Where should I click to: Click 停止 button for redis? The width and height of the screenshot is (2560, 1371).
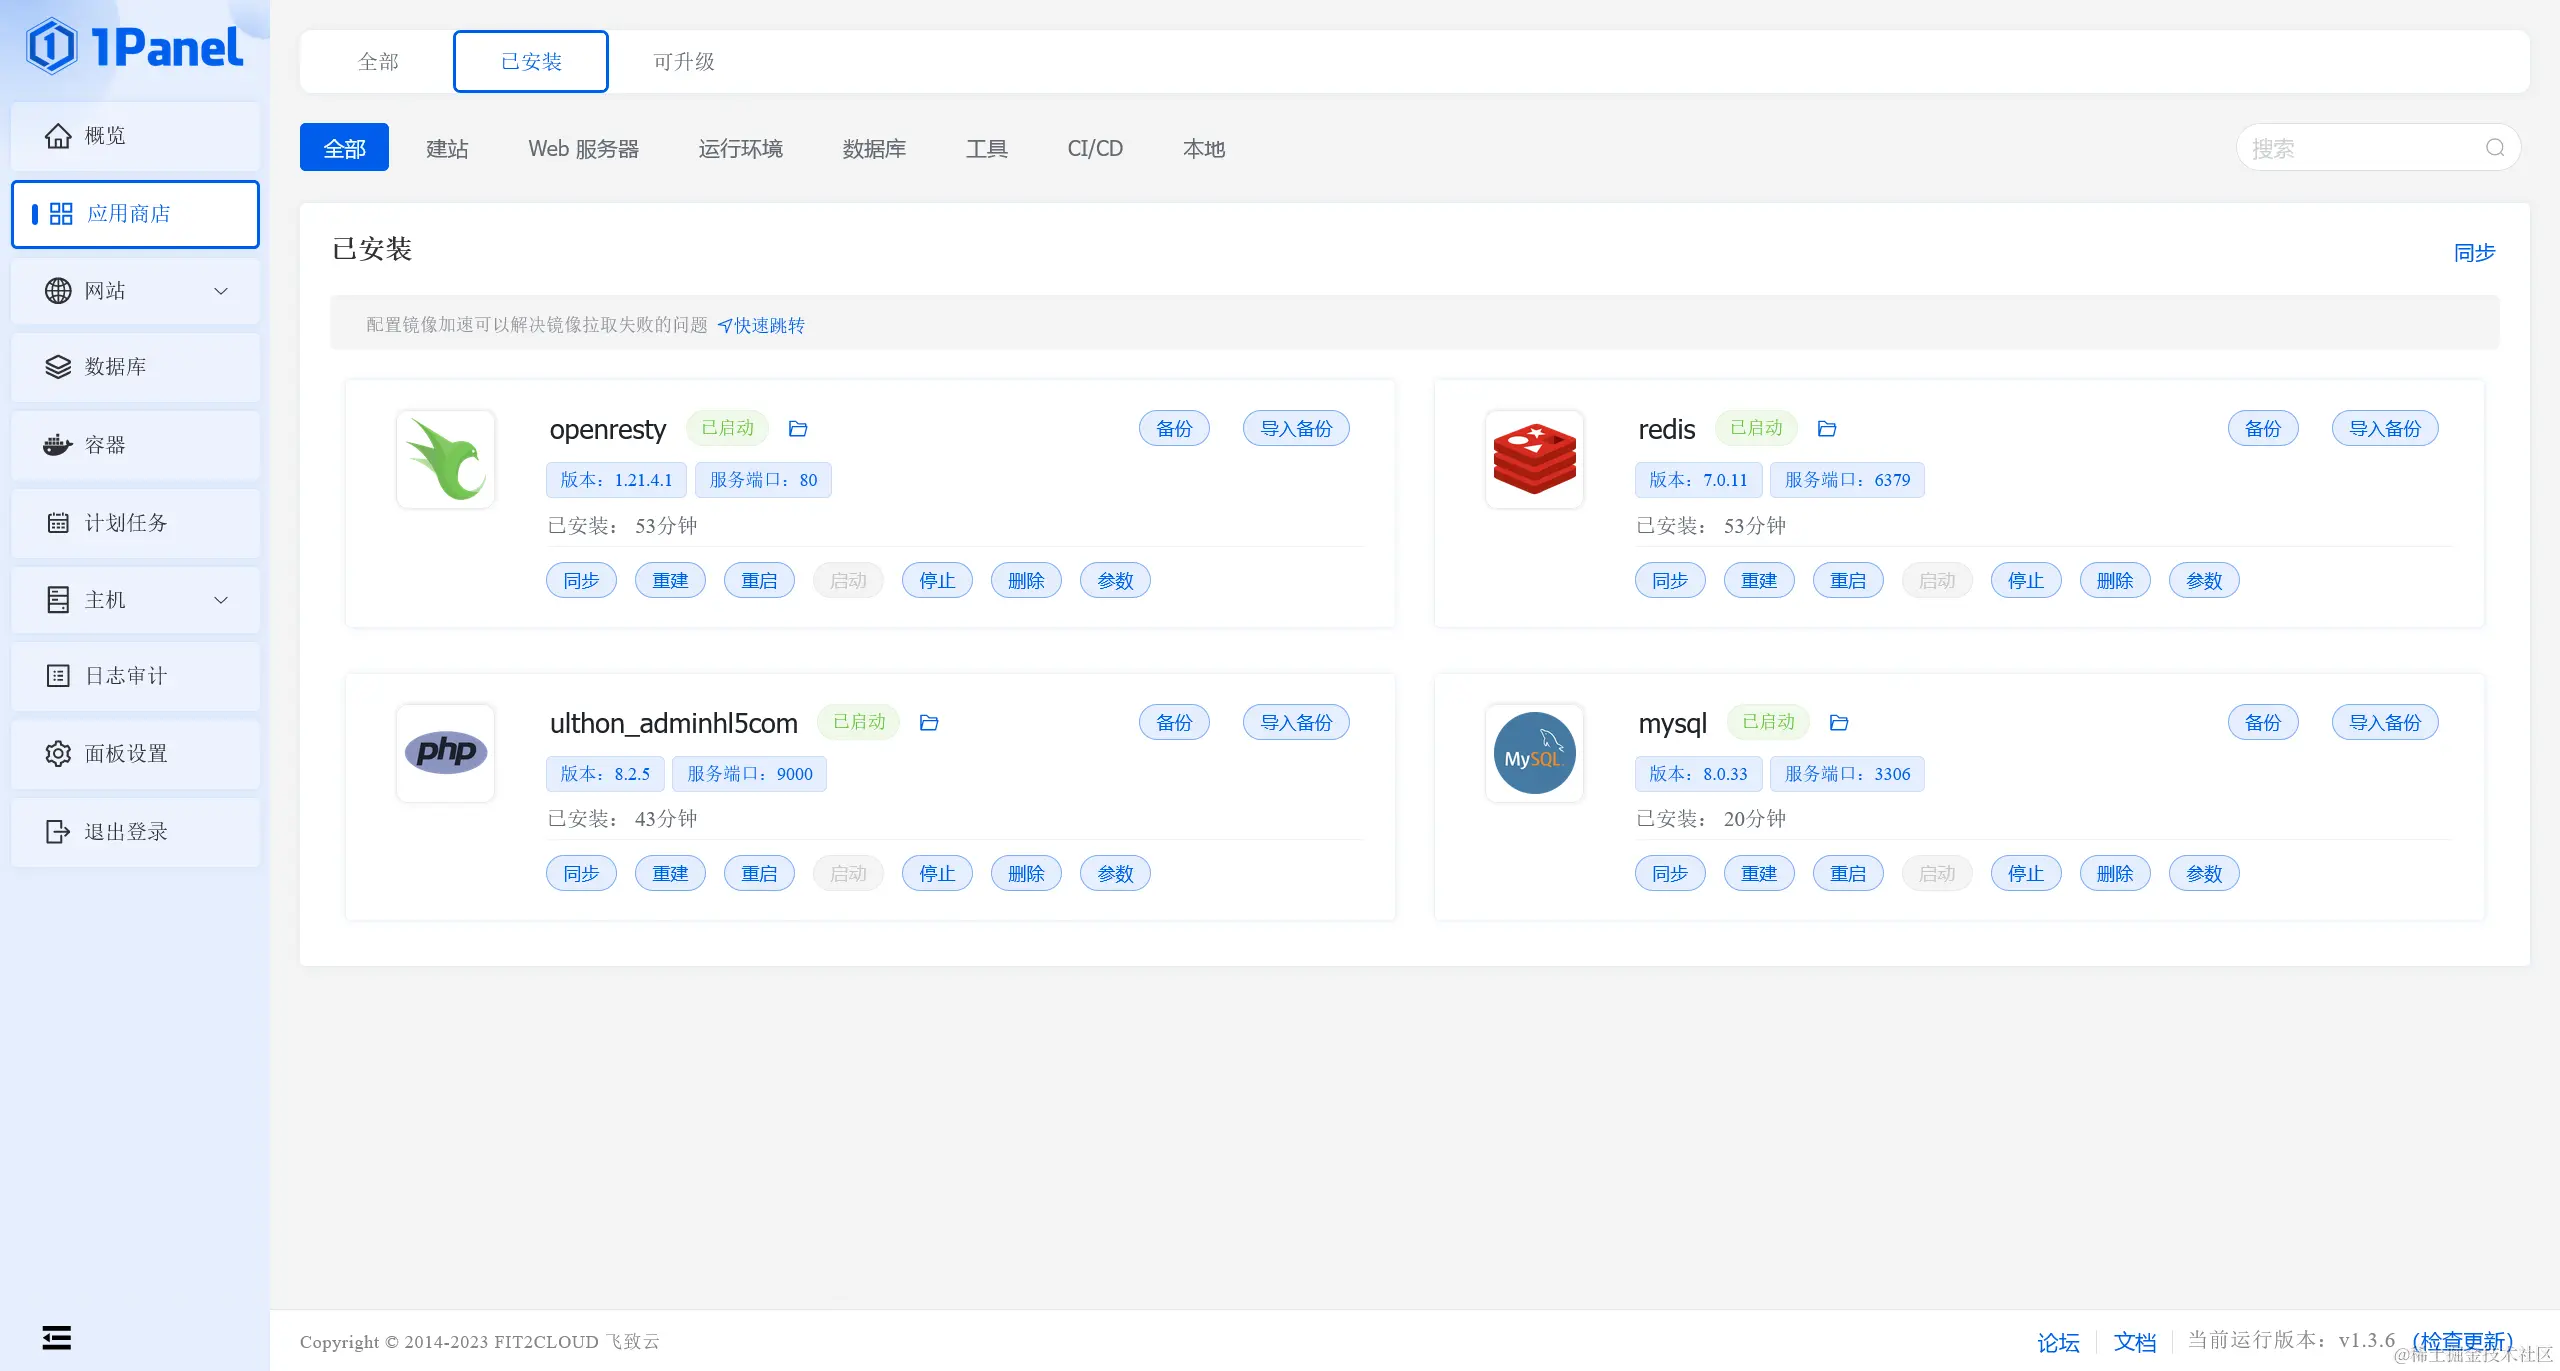point(2025,581)
